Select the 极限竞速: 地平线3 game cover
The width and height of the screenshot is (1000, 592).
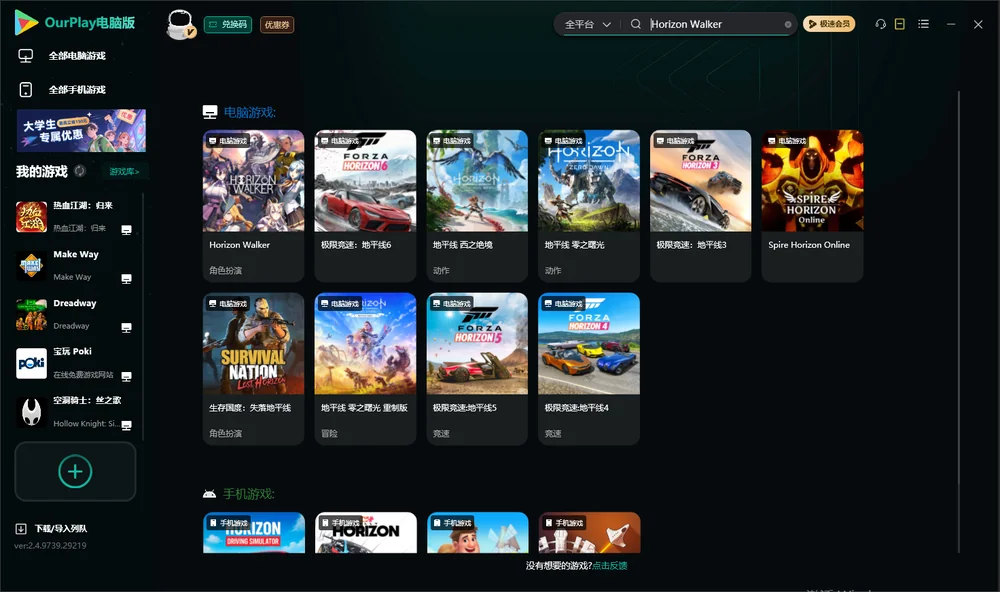click(701, 181)
